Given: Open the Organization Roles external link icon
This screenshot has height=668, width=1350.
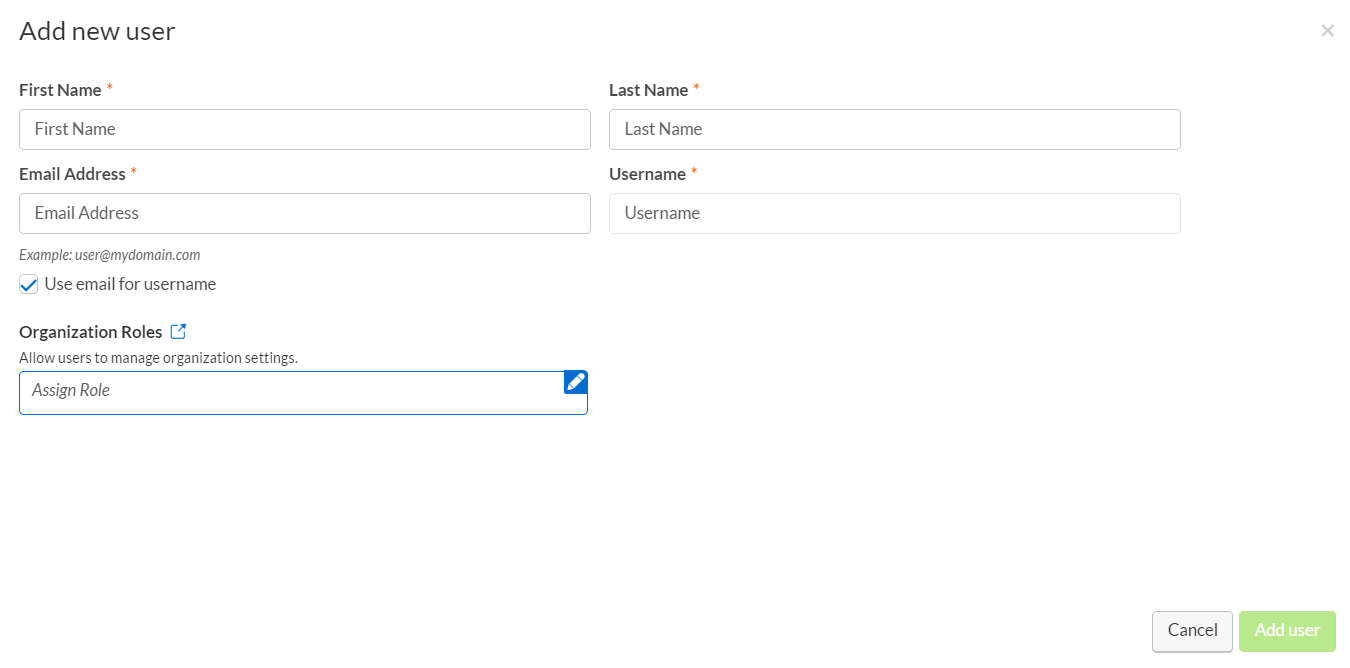Looking at the screenshot, I should pos(178,331).
